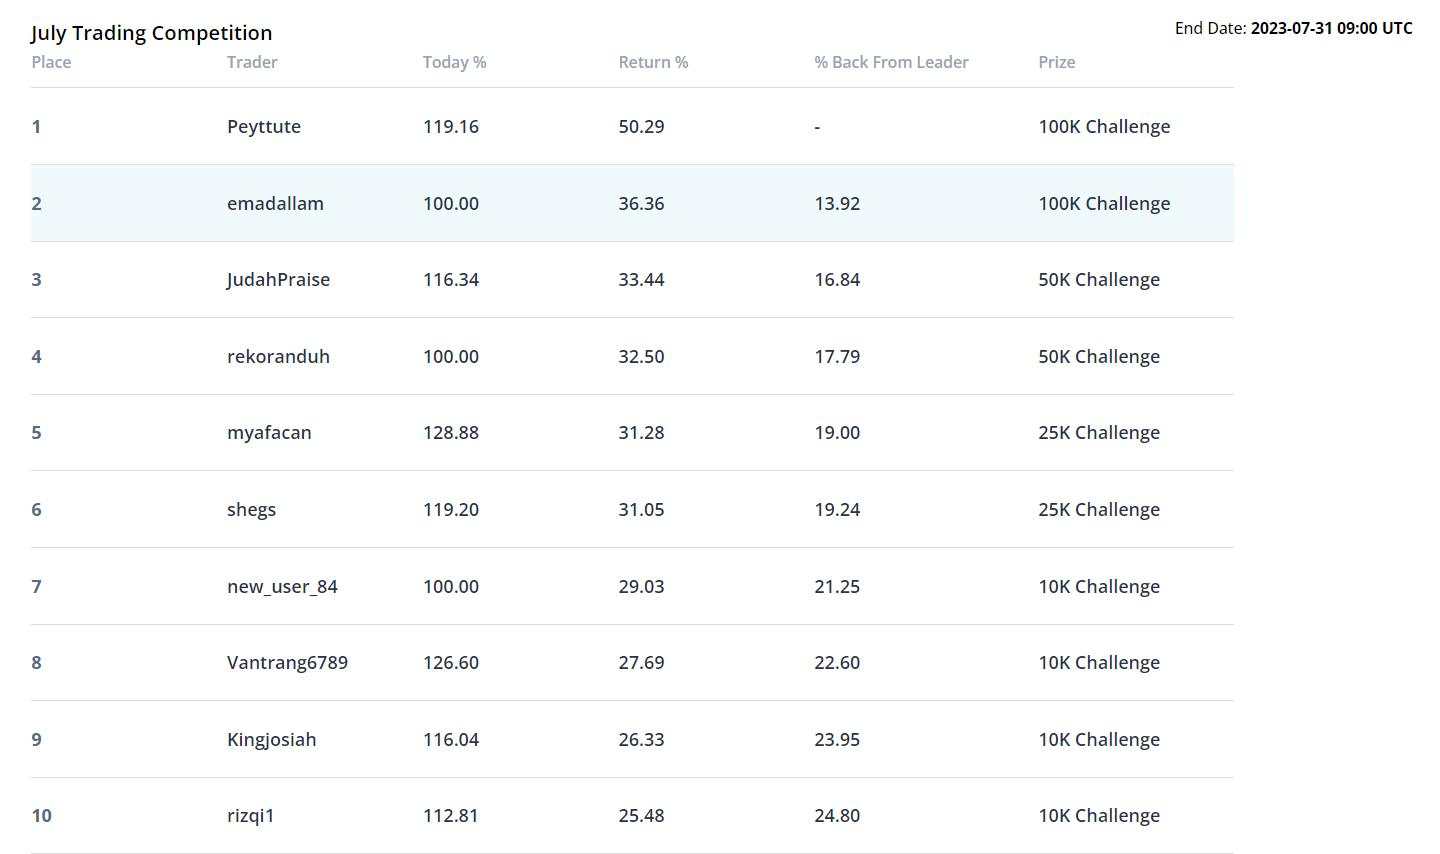Click emadallam's 100K Challenge prize
This screenshot has height=854, width=1440.
click(1104, 203)
